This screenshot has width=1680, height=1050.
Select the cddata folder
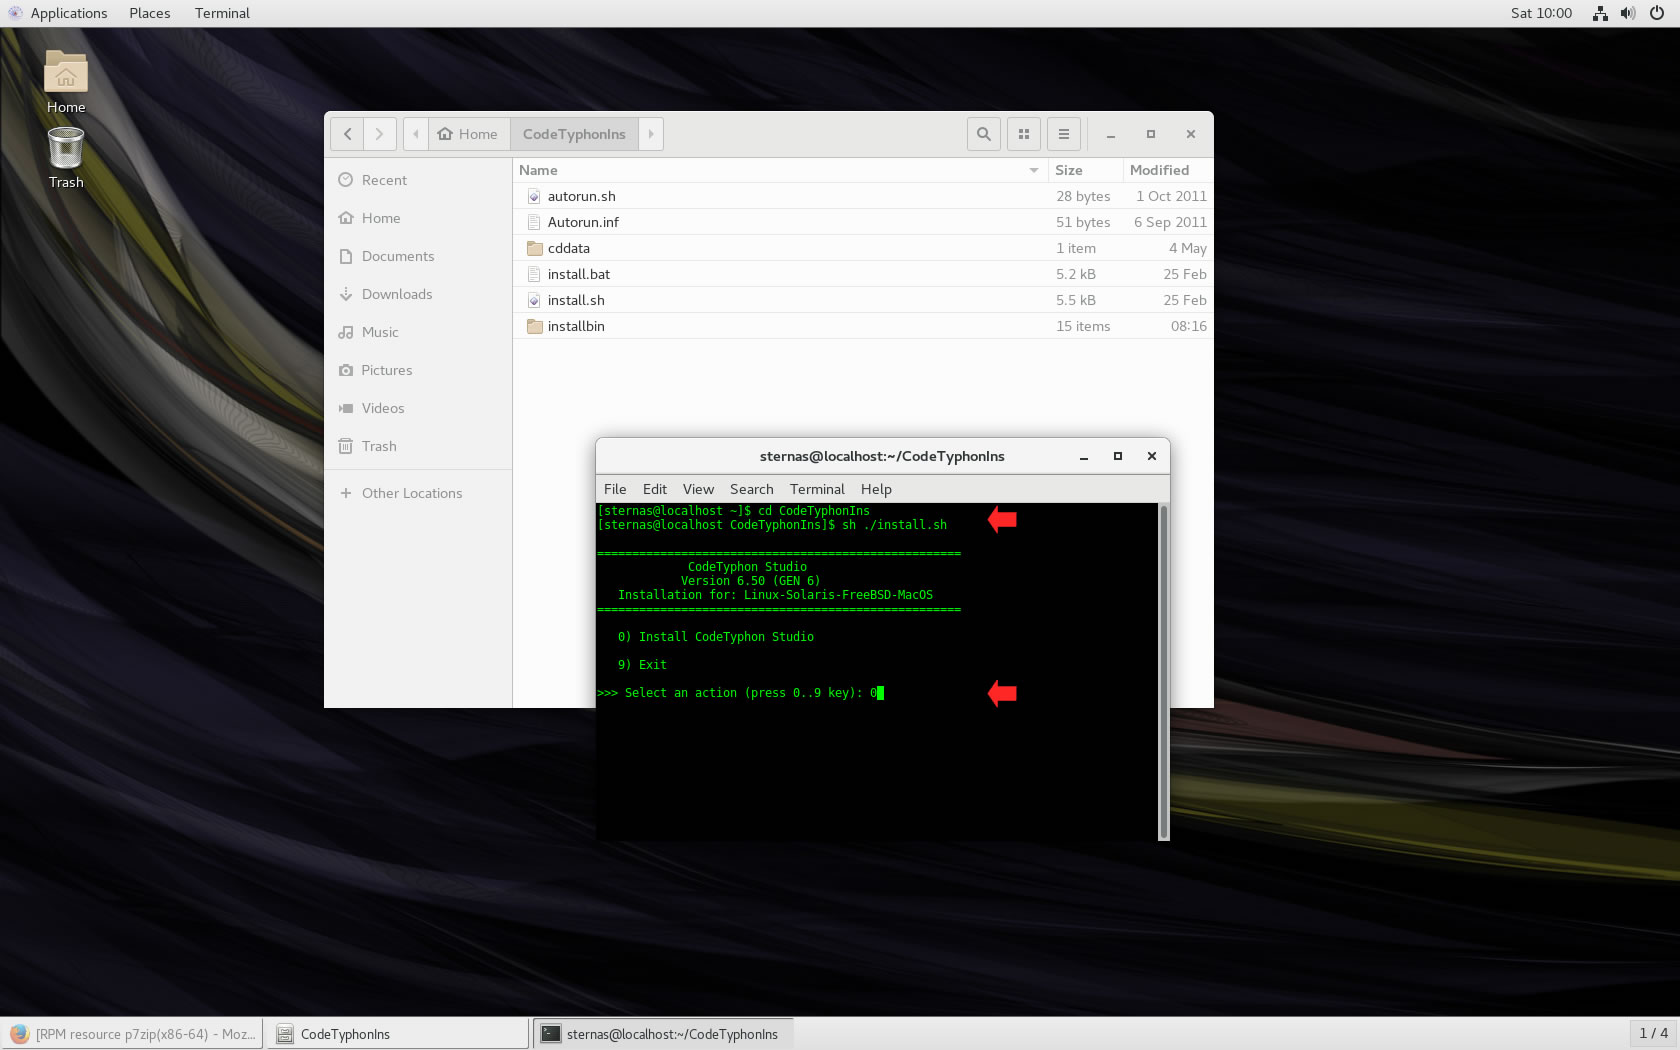(x=863, y=248)
